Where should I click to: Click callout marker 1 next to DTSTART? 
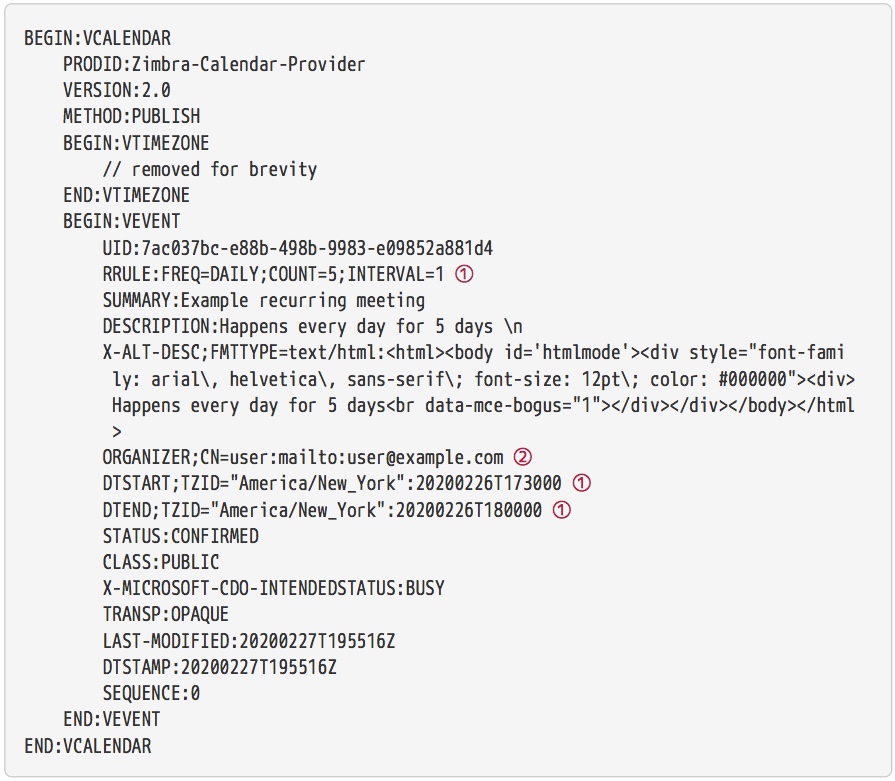pyautogui.click(x=582, y=484)
